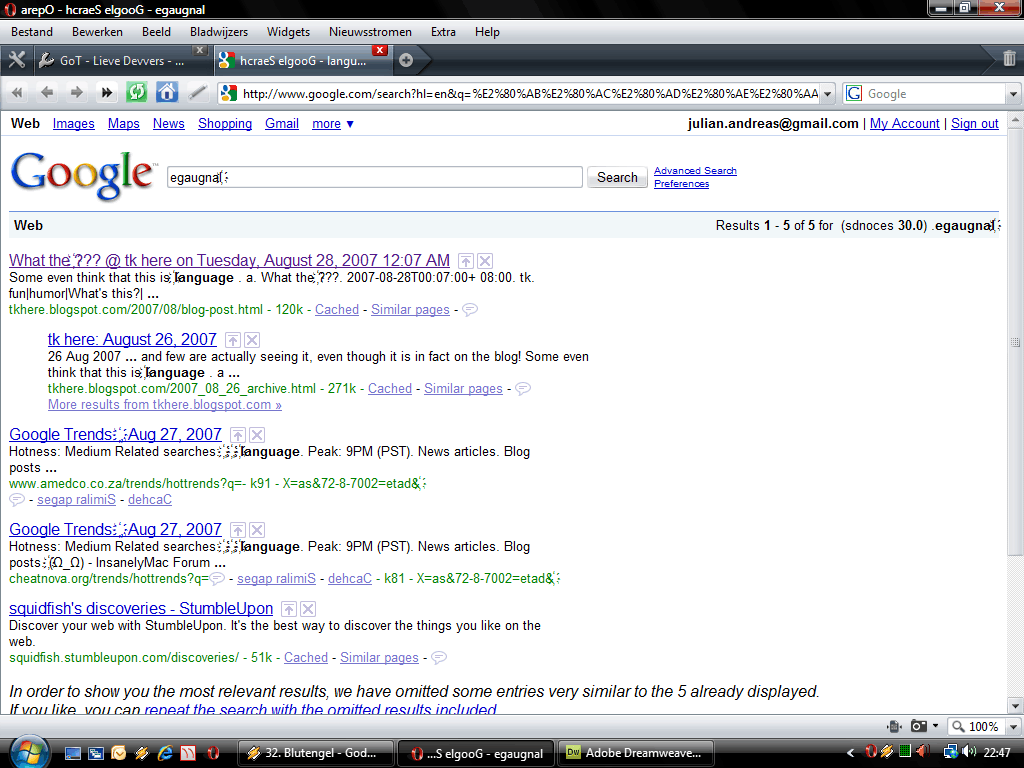Go forward with the Forward arrow

point(76,93)
